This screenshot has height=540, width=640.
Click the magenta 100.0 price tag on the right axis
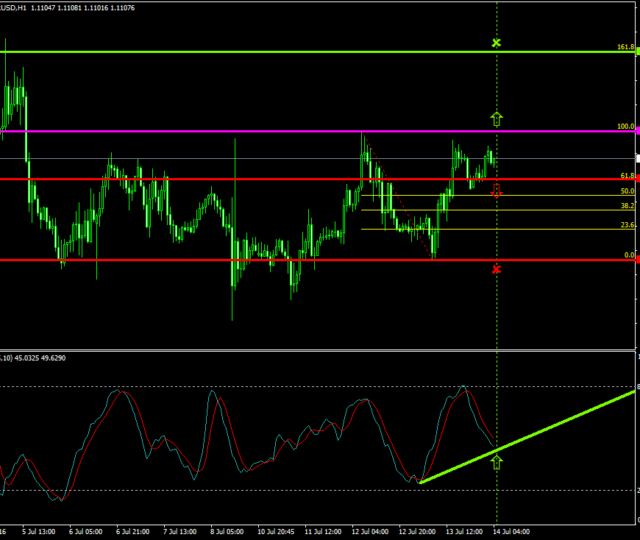(x=636, y=130)
